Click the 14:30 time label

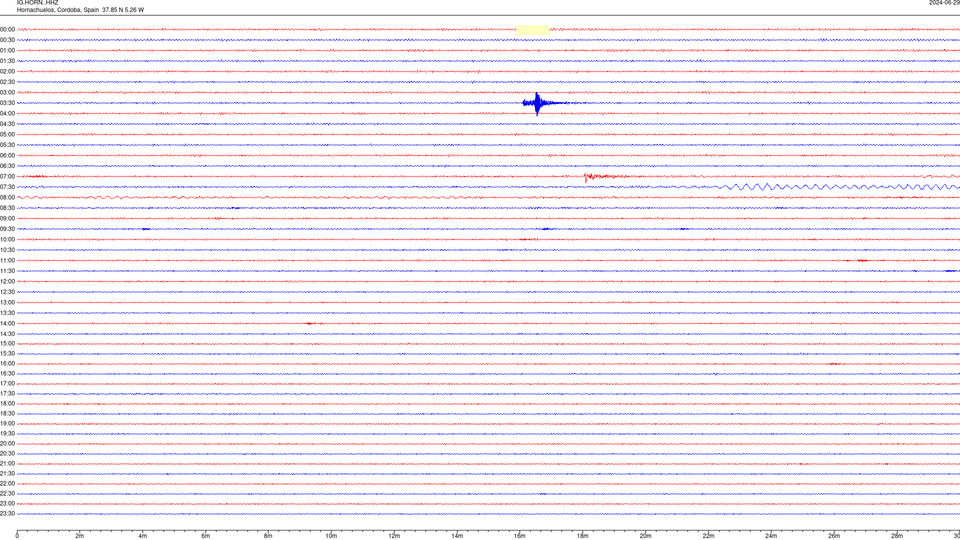[7, 334]
